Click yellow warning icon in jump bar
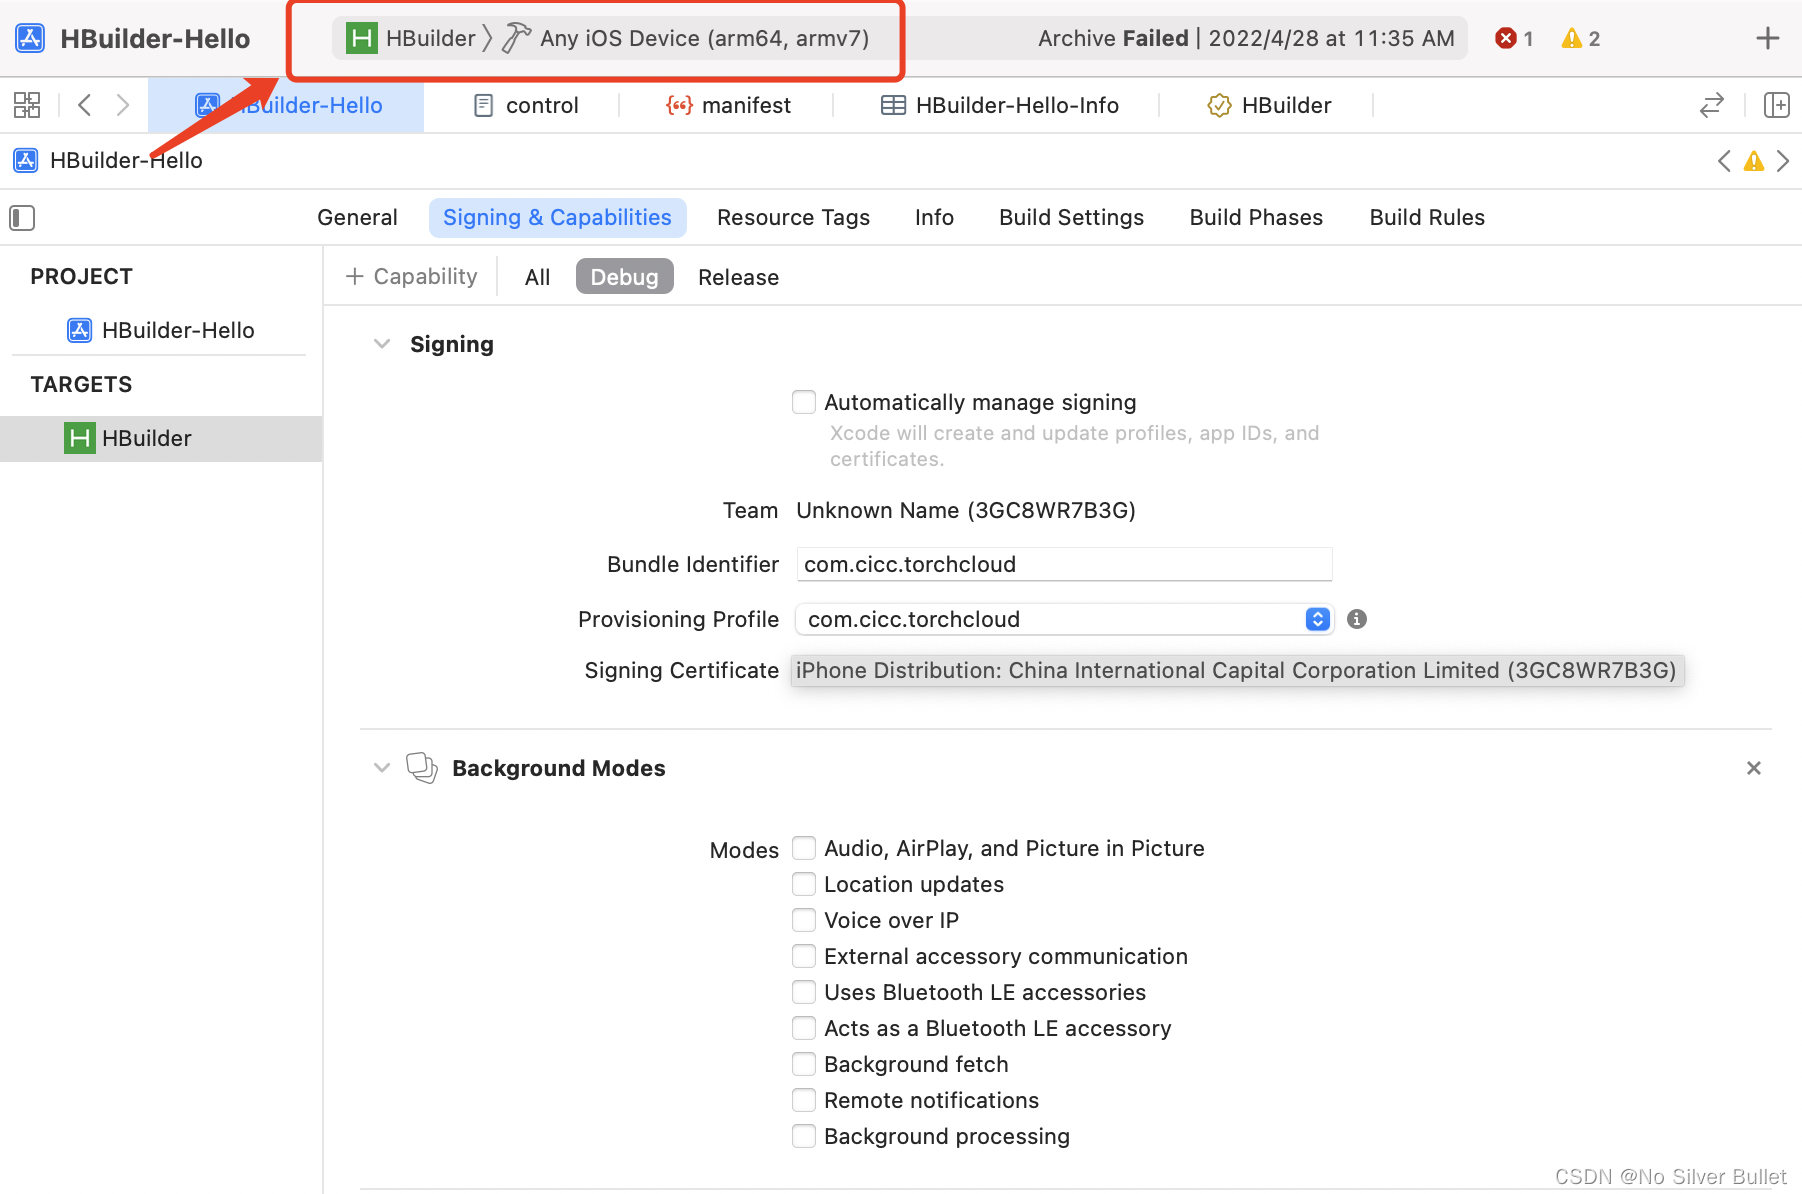Viewport: 1802px width, 1194px height. tap(1753, 161)
